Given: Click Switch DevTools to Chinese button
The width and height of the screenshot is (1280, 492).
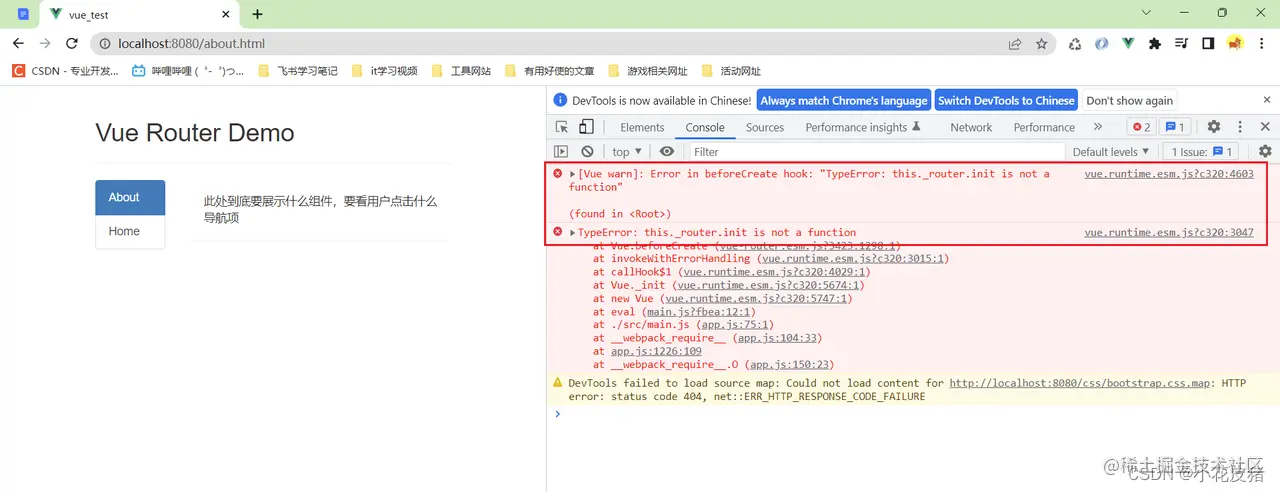Looking at the screenshot, I should coord(1006,100).
